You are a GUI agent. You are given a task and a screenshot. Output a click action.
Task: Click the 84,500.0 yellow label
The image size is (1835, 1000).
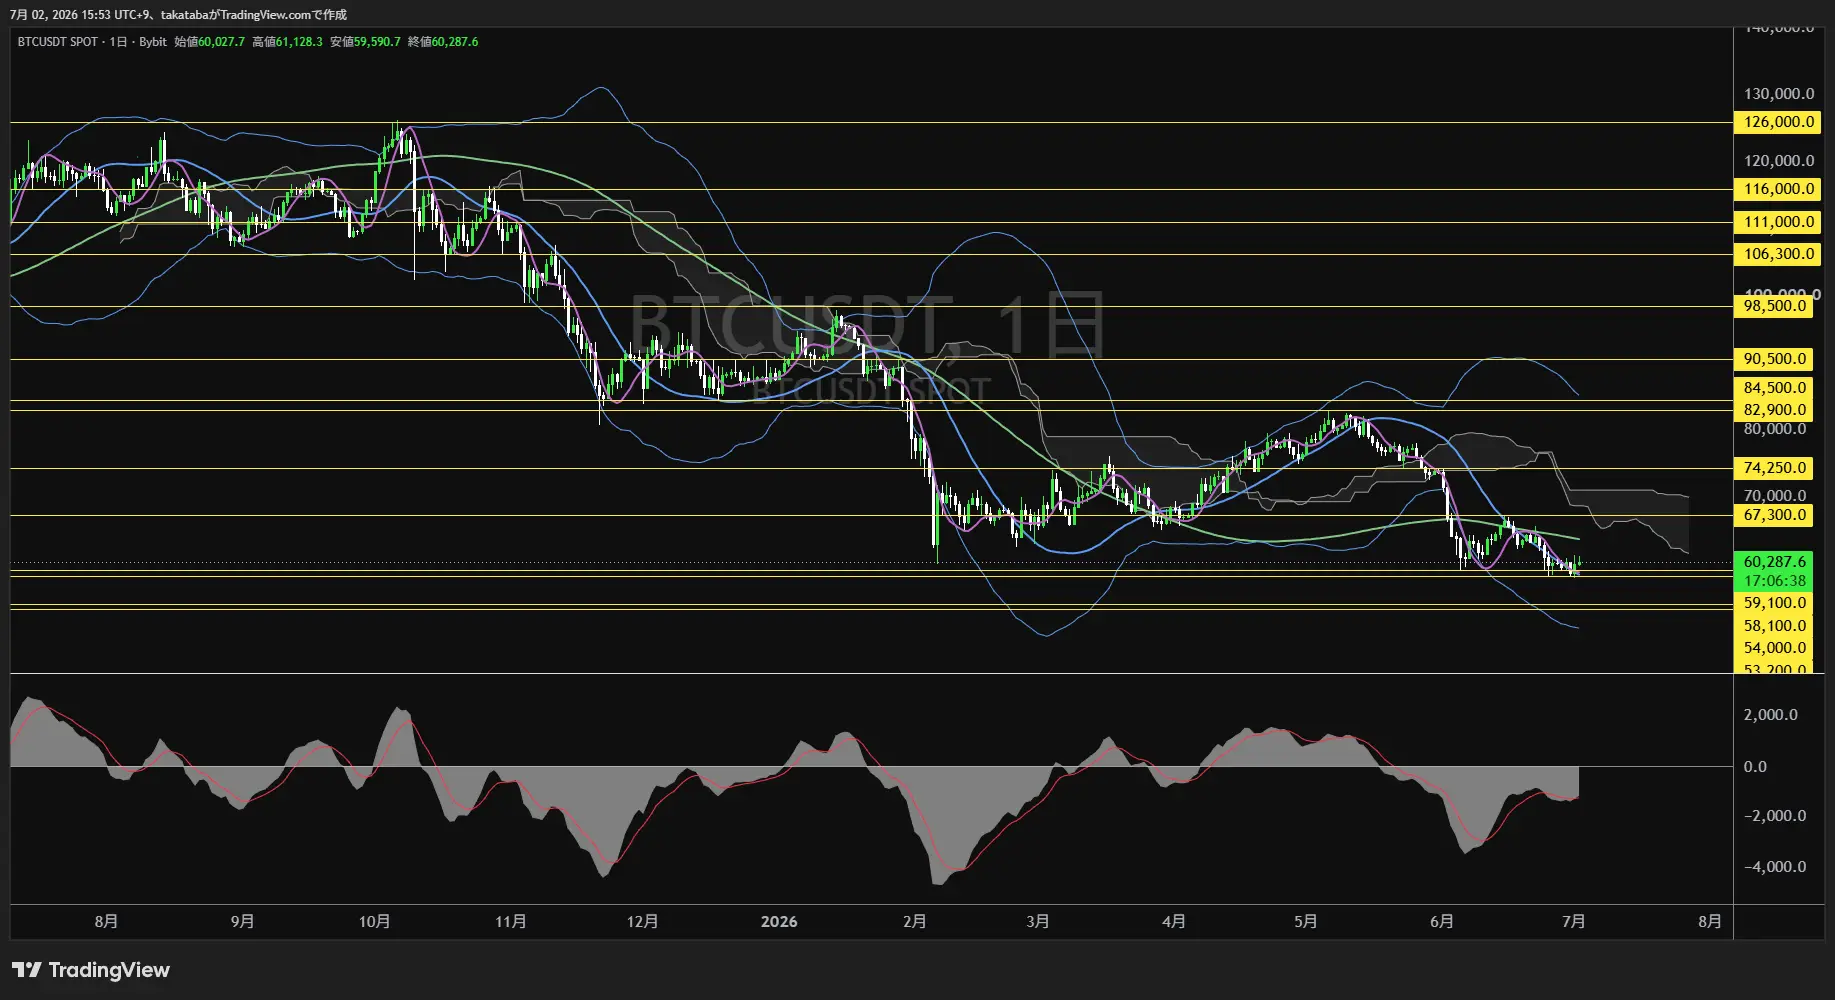1774,388
